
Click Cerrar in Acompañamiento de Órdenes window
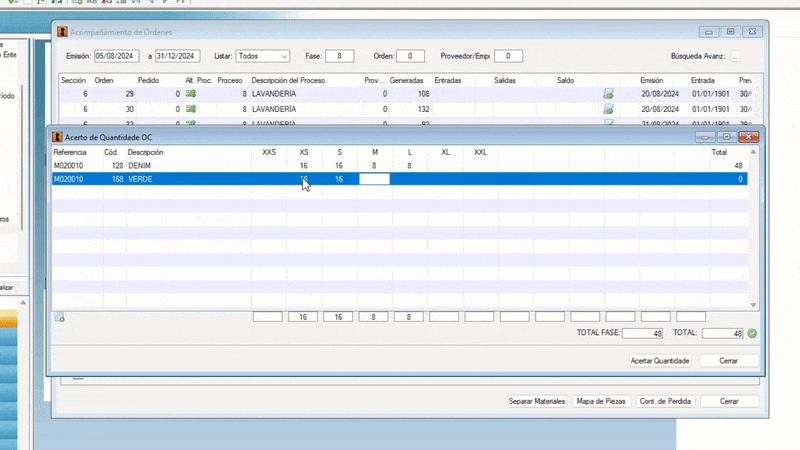729,401
